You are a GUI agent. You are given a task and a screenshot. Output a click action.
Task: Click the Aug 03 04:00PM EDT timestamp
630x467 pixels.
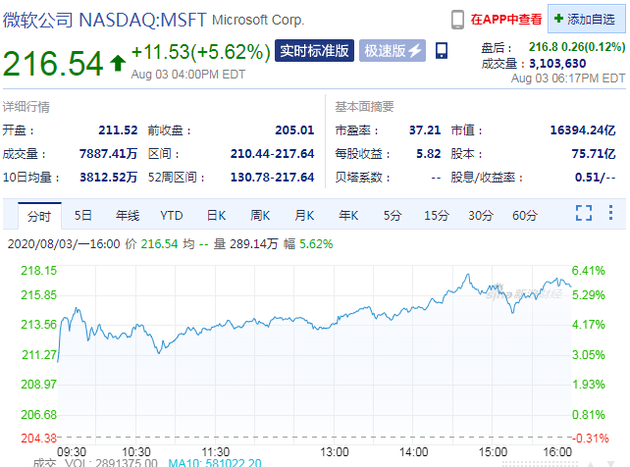click(x=188, y=74)
